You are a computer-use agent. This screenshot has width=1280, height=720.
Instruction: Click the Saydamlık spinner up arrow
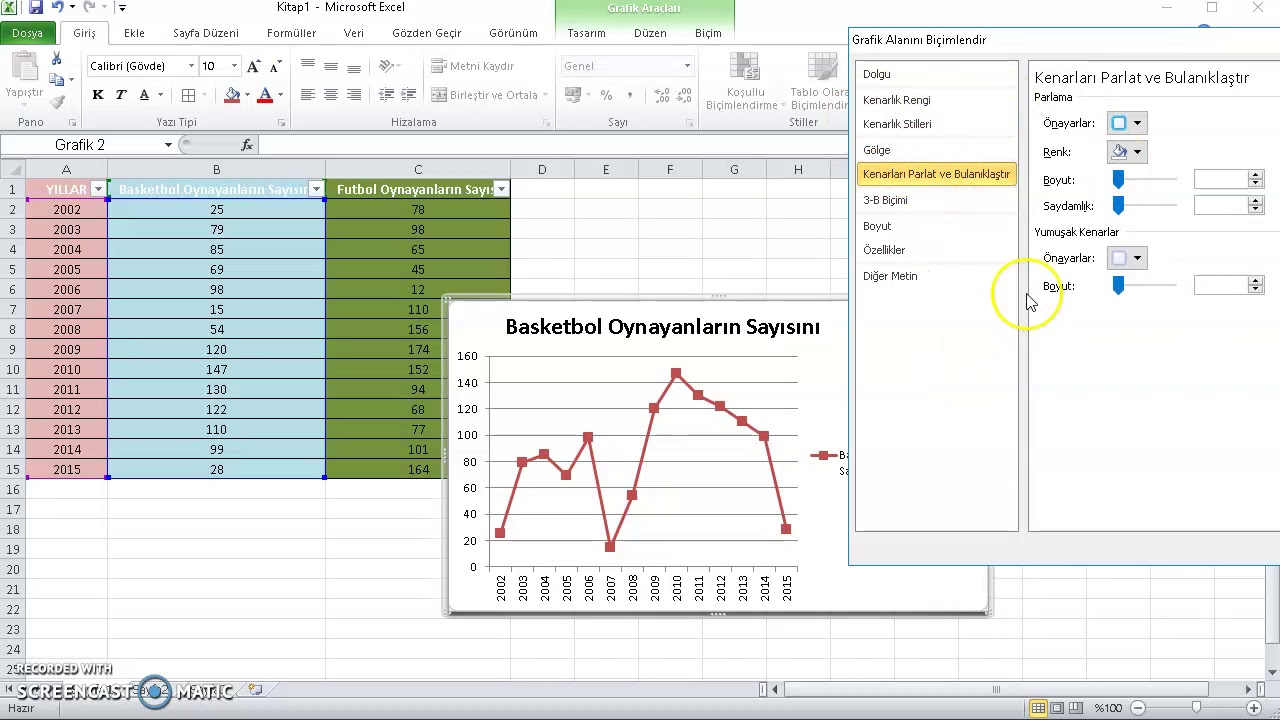(x=1256, y=202)
